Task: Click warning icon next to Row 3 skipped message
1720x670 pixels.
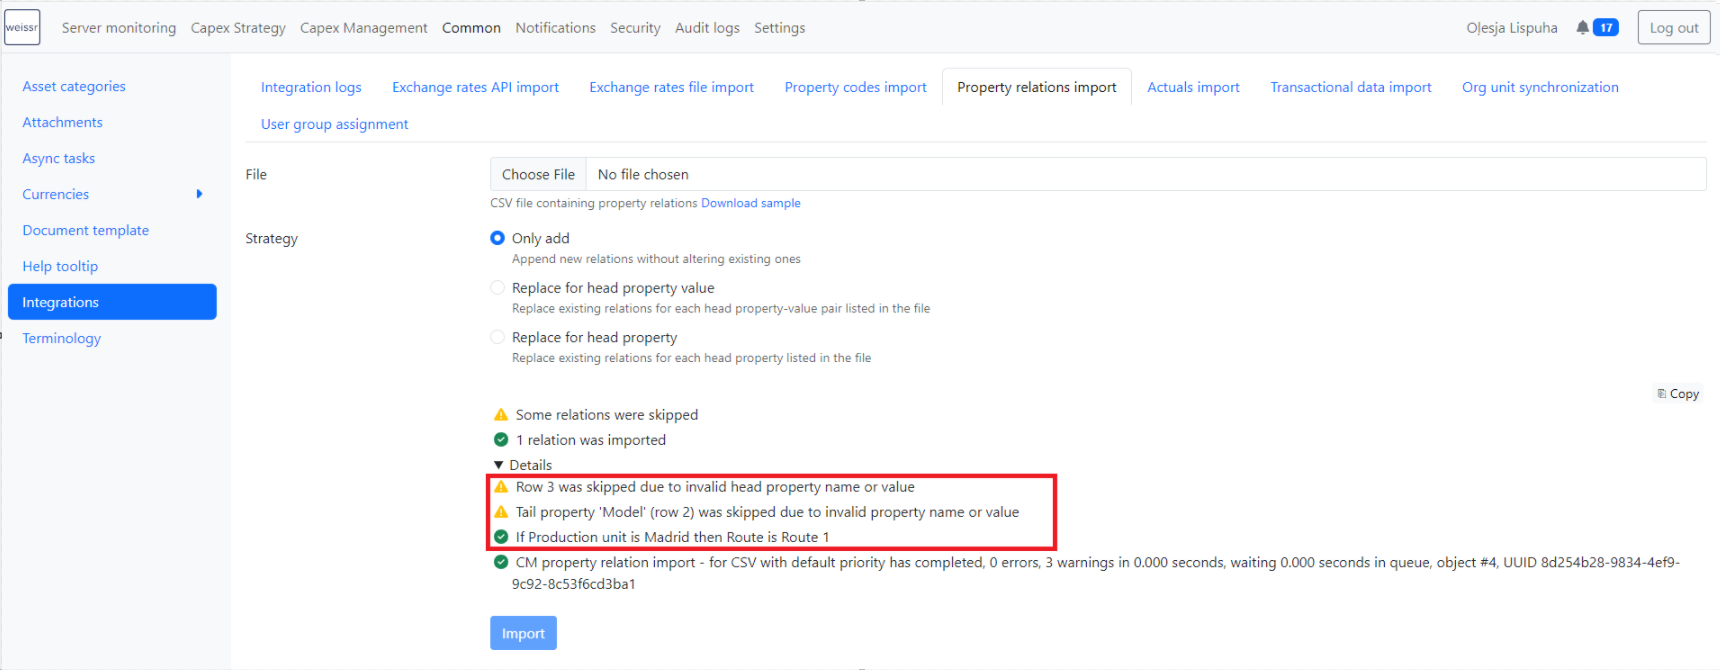Action: point(501,487)
